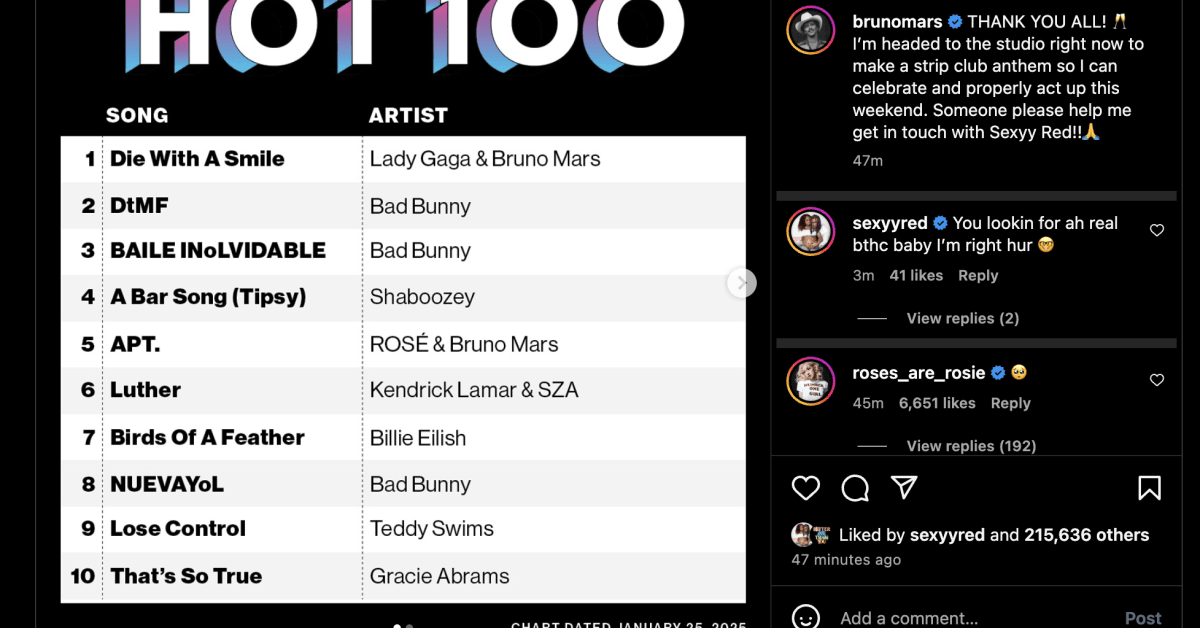Open sexyyred avatar in comments
The width and height of the screenshot is (1200, 628).
pyautogui.click(x=810, y=232)
